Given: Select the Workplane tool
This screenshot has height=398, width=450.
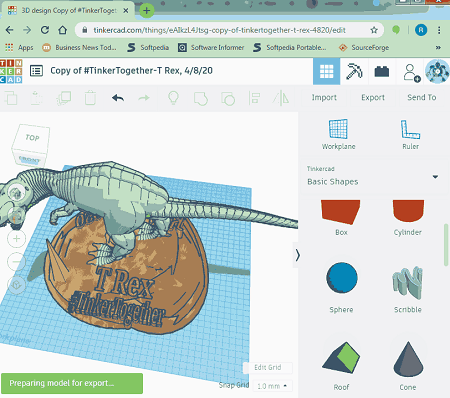Looking at the screenshot, I should pyautogui.click(x=338, y=134).
